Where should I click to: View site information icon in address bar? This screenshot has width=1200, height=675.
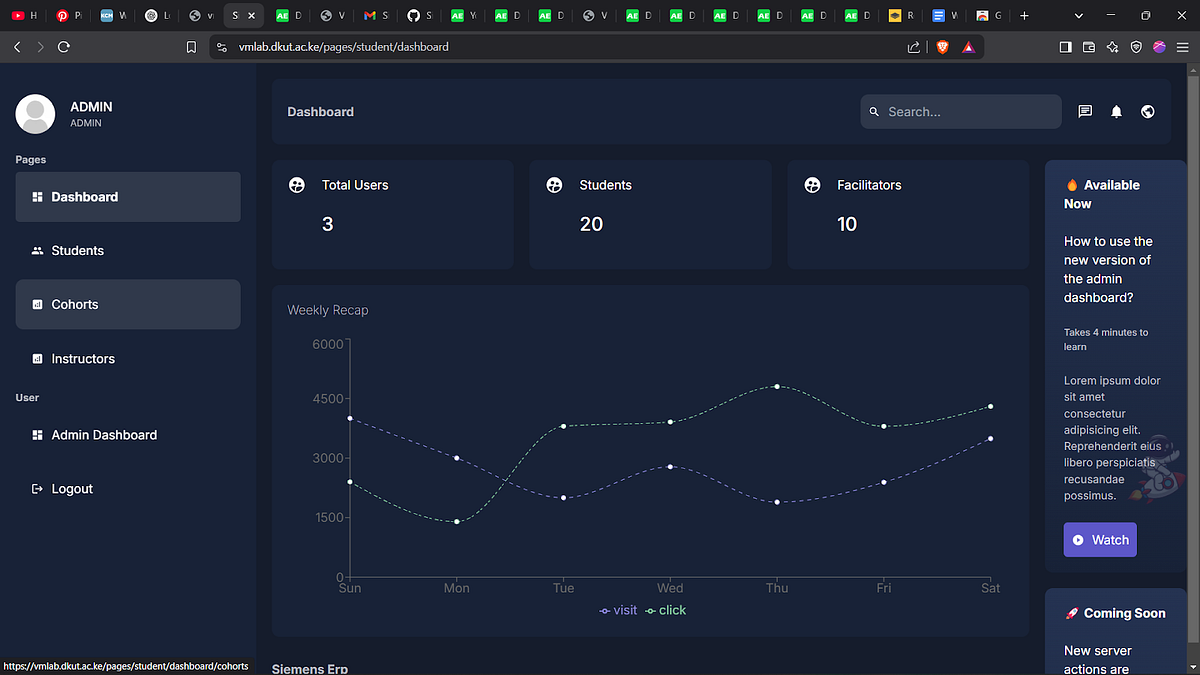(222, 47)
